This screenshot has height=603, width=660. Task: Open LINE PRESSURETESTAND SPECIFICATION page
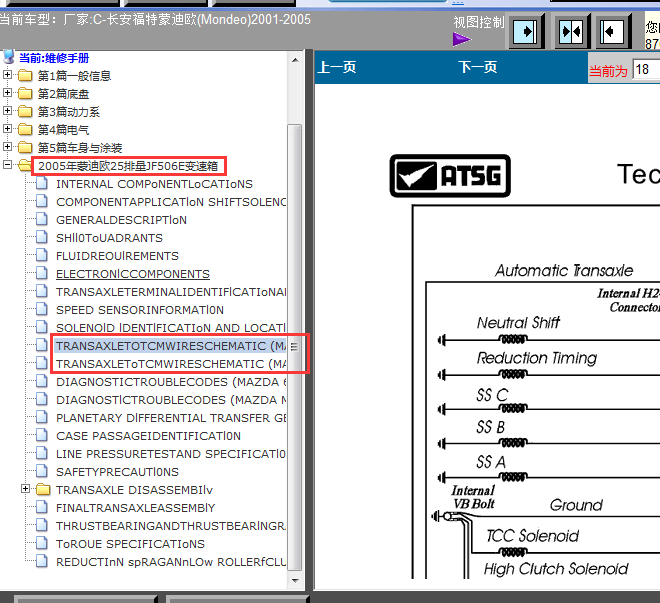(x=171, y=454)
